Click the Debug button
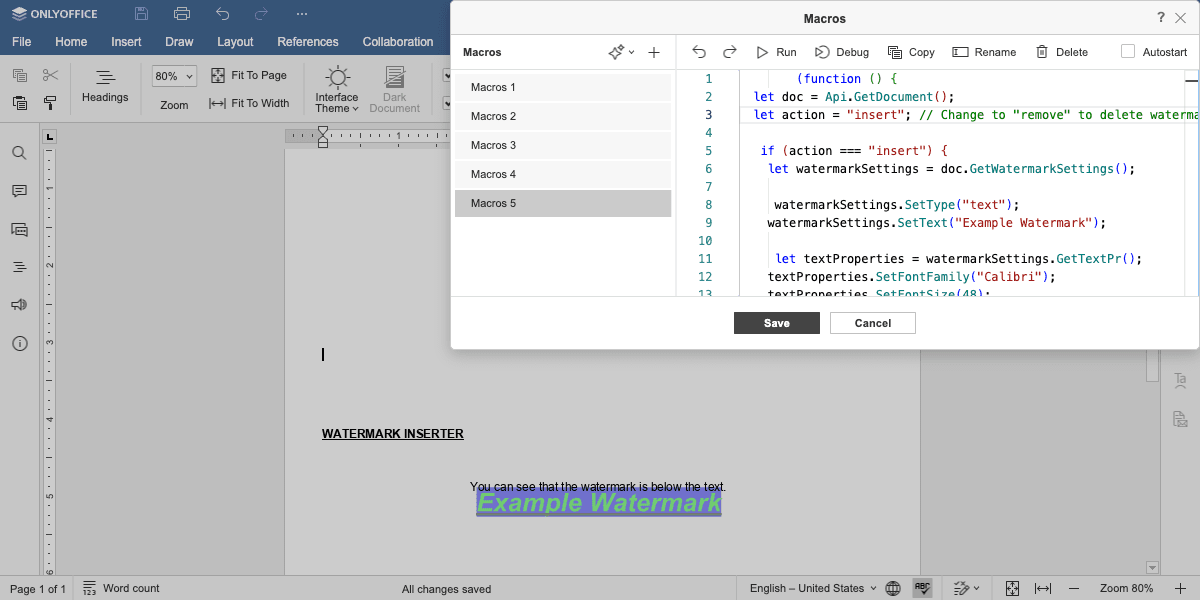The width and height of the screenshot is (1200, 600). (841, 52)
